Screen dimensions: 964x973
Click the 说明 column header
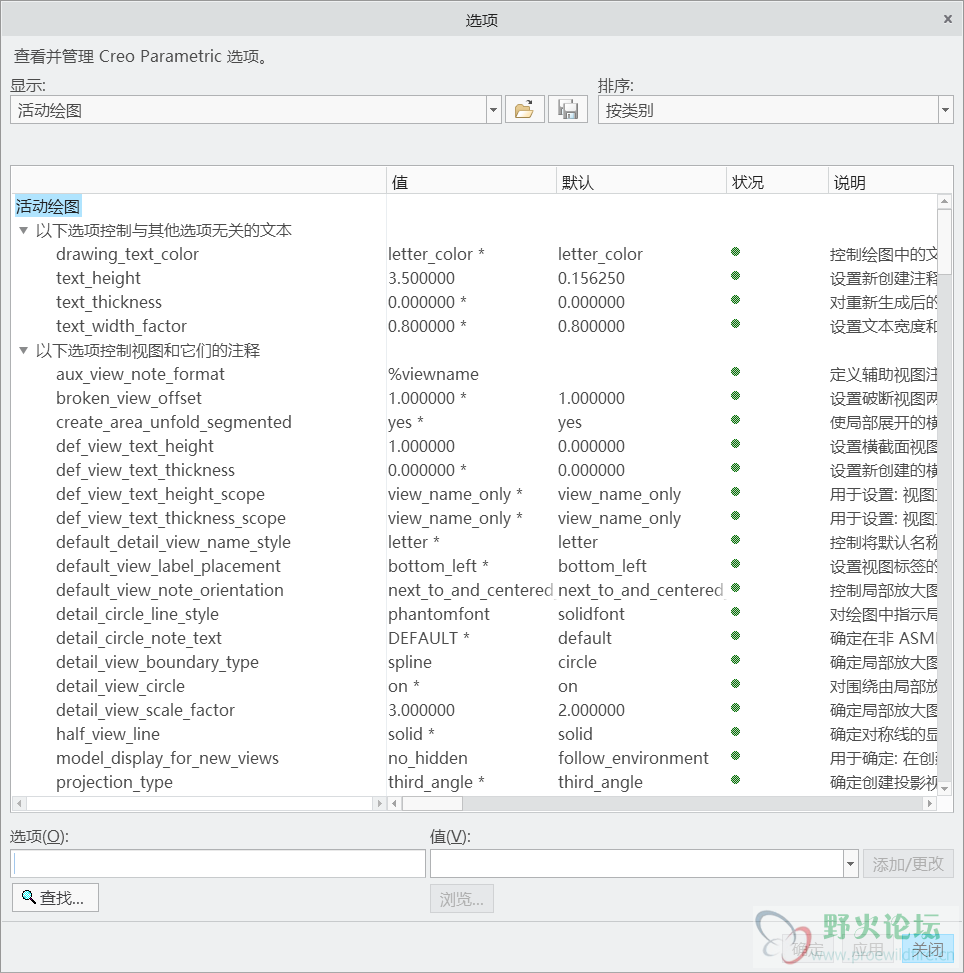tap(890, 182)
